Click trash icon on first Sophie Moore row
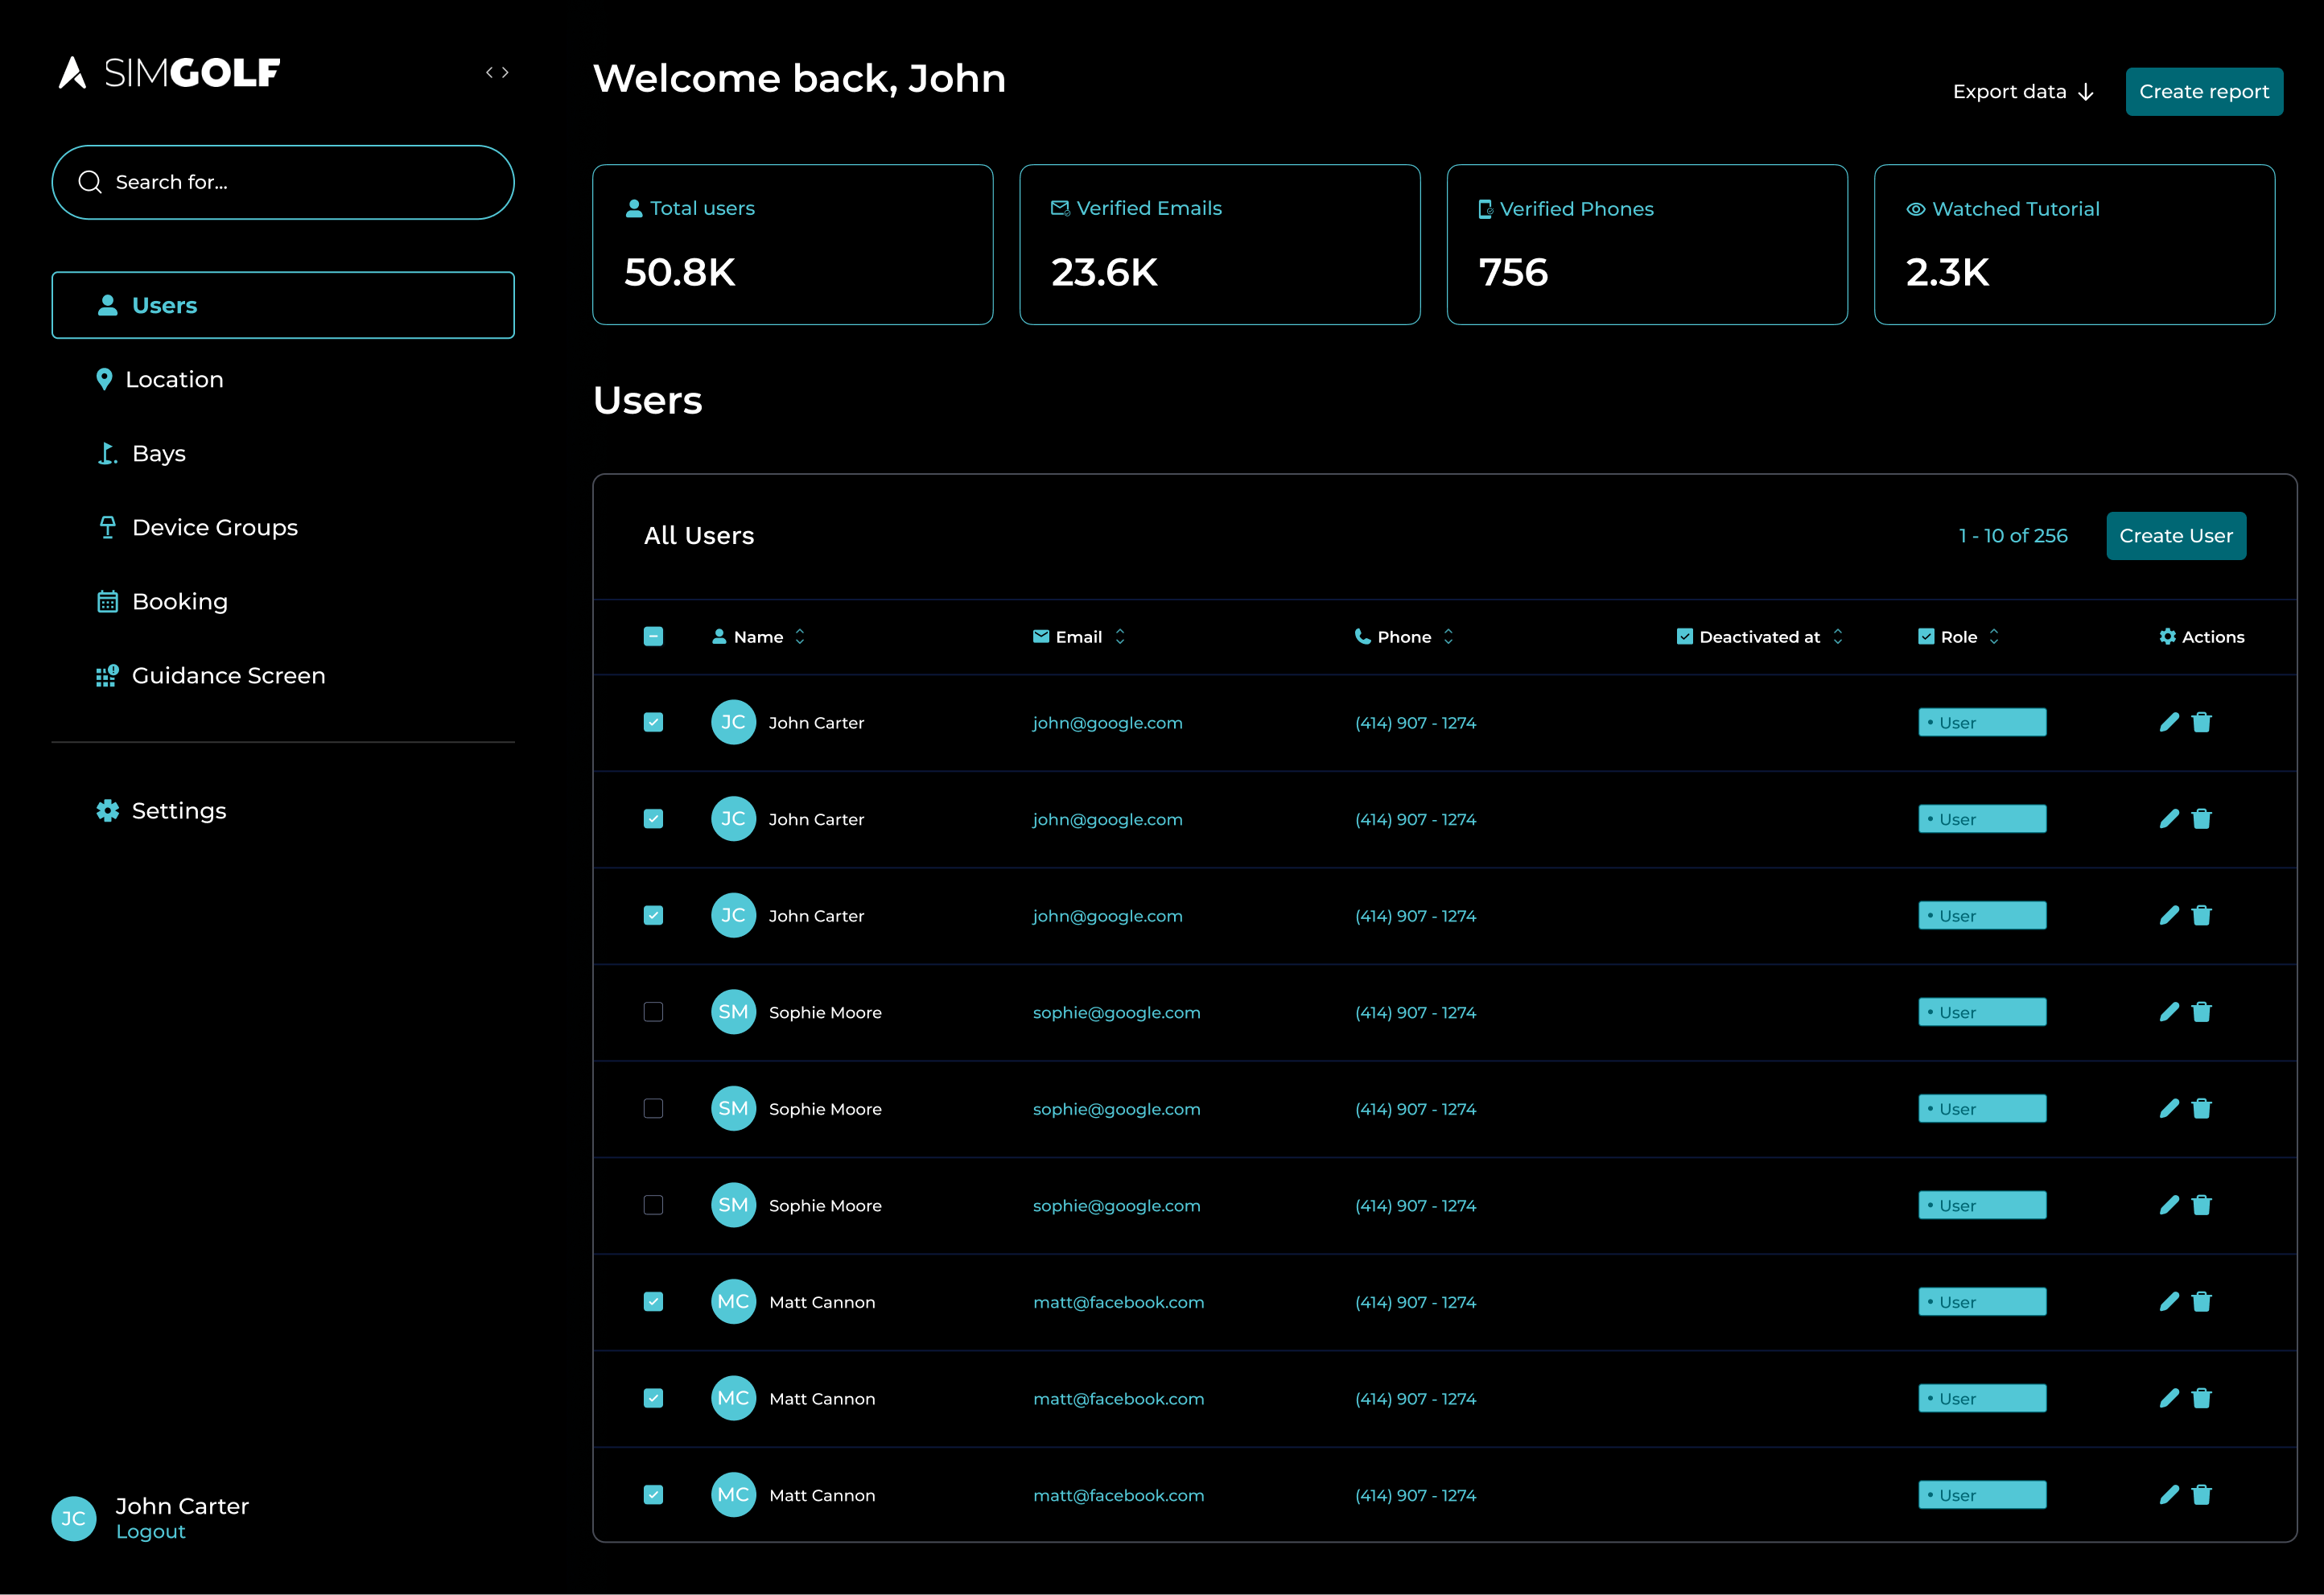Screen dimensions: 2324x1595 [x=2201, y=1012]
